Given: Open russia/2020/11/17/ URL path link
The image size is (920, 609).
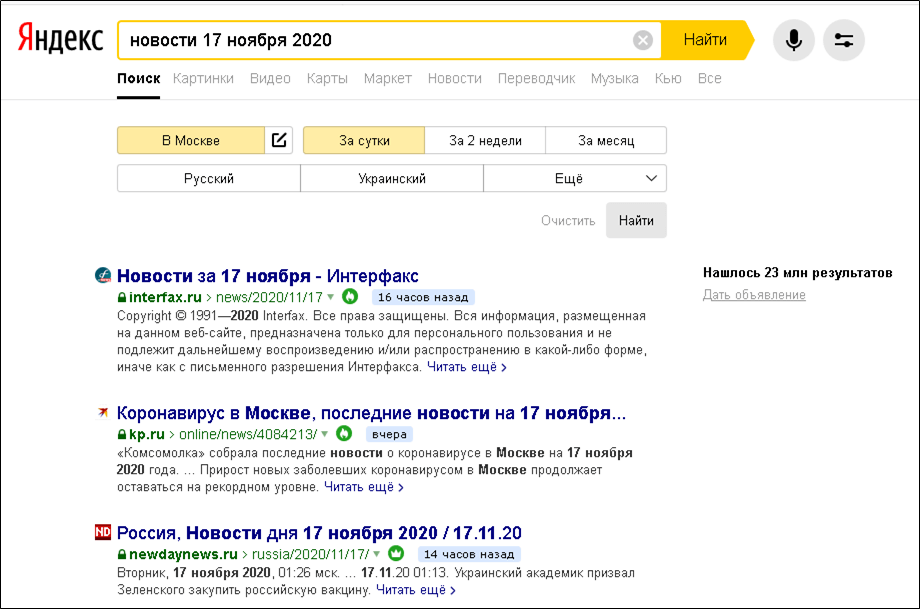Looking at the screenshot, I should tap(310, 554).
